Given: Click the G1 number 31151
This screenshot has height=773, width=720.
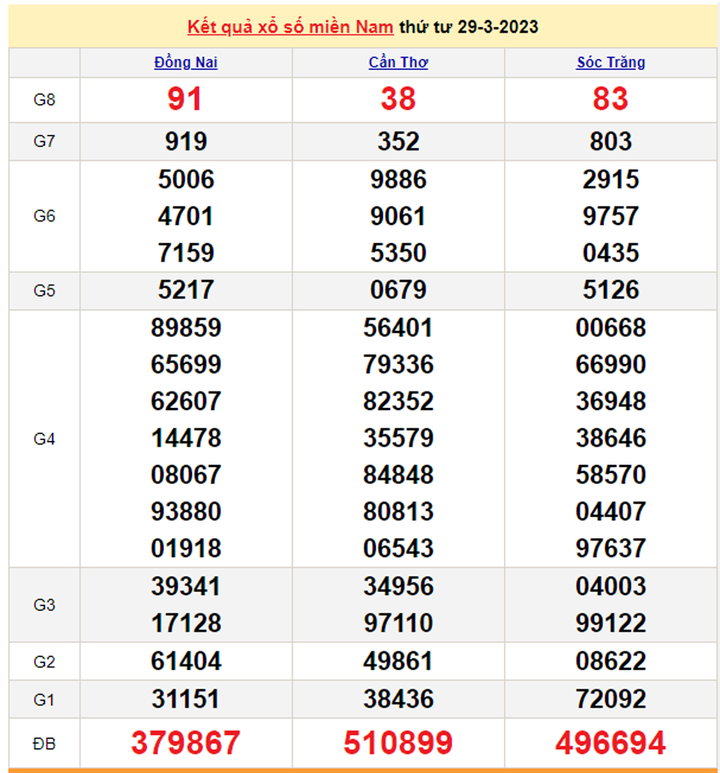Looking at the screenshot, I should tap(186, 698).
